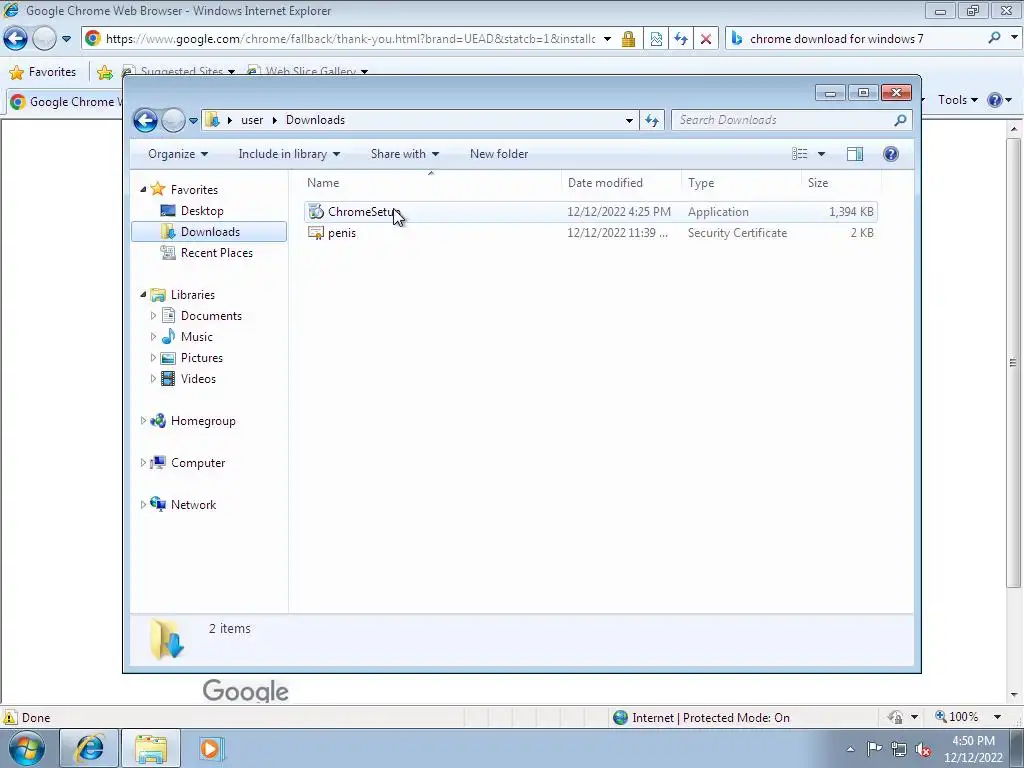Screen dimensions: 1024x768
Task: Click the Windows Explorer taskbar icon
Action: [x=151, y=748]
